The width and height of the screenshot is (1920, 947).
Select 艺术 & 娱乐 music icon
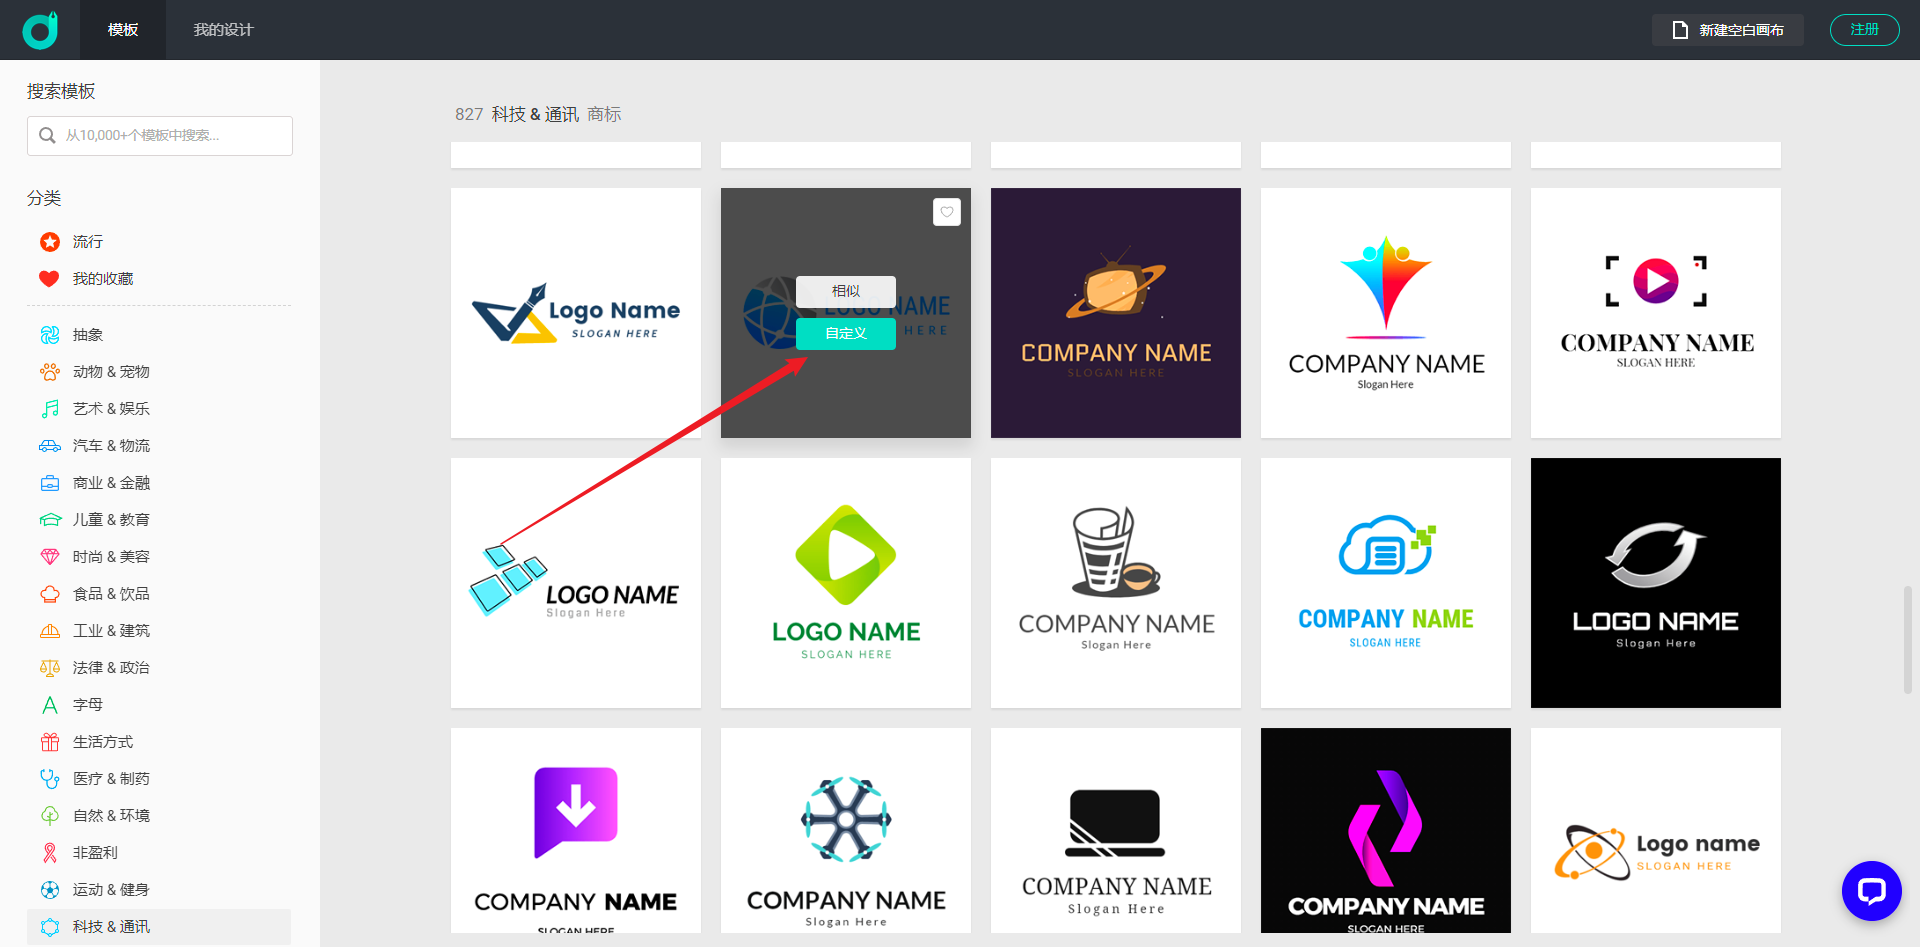click(x=50, y=409)
